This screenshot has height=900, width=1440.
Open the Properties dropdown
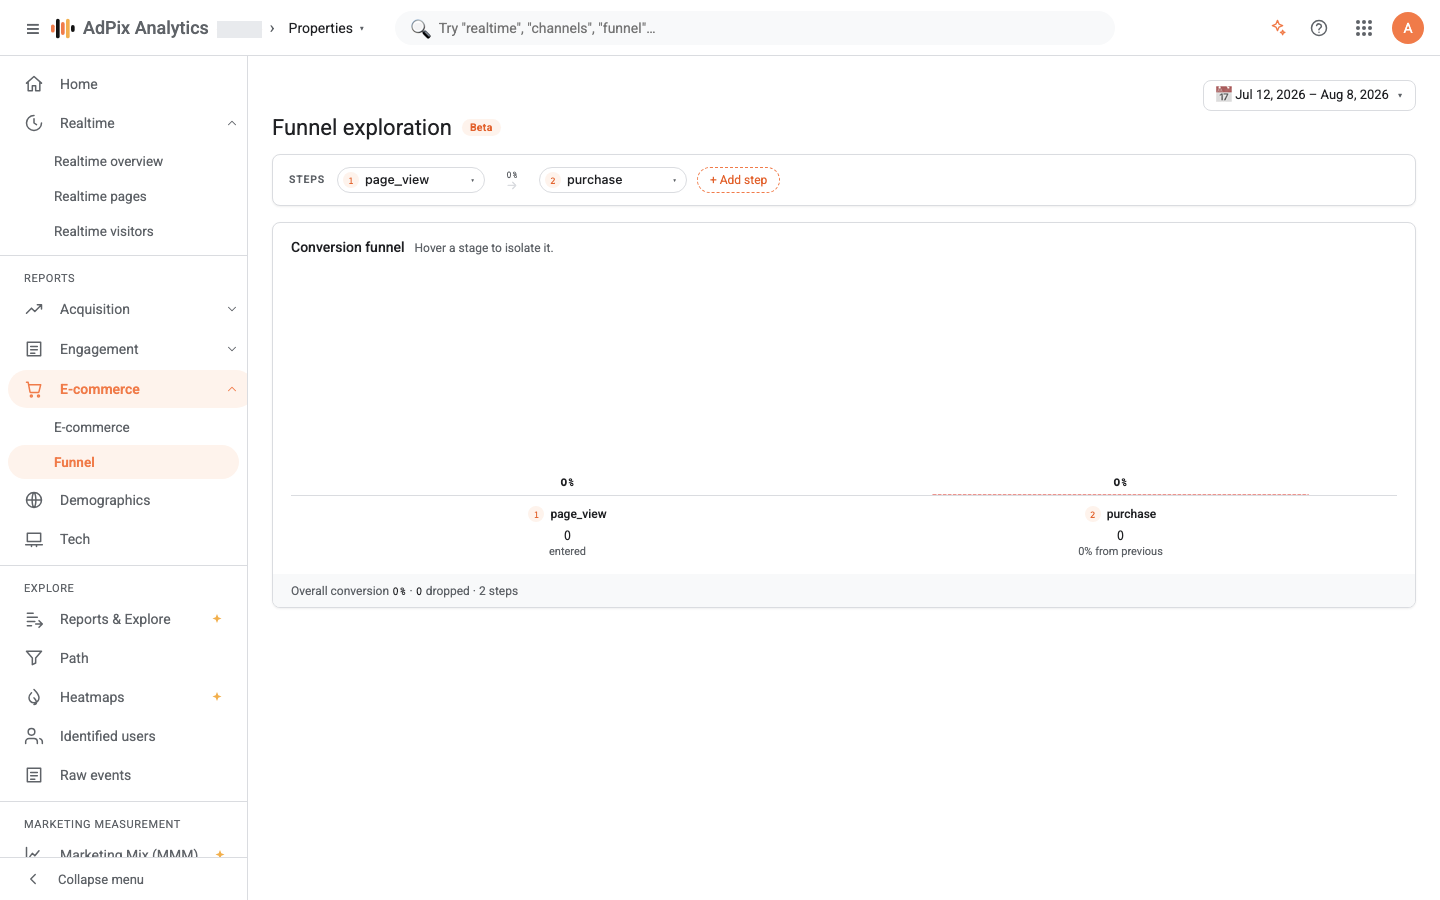coord(327,28)
